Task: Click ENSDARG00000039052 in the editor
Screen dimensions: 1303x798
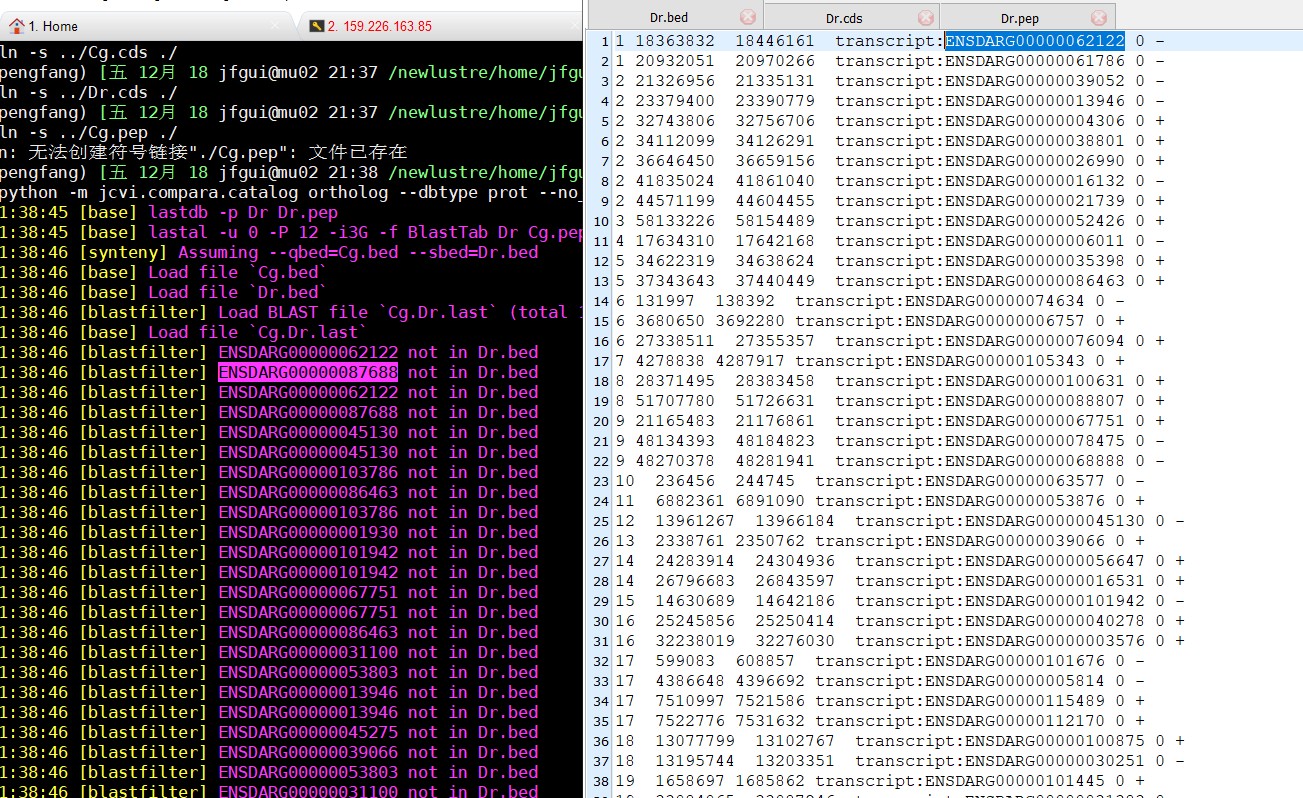Action: point(1035,81)
